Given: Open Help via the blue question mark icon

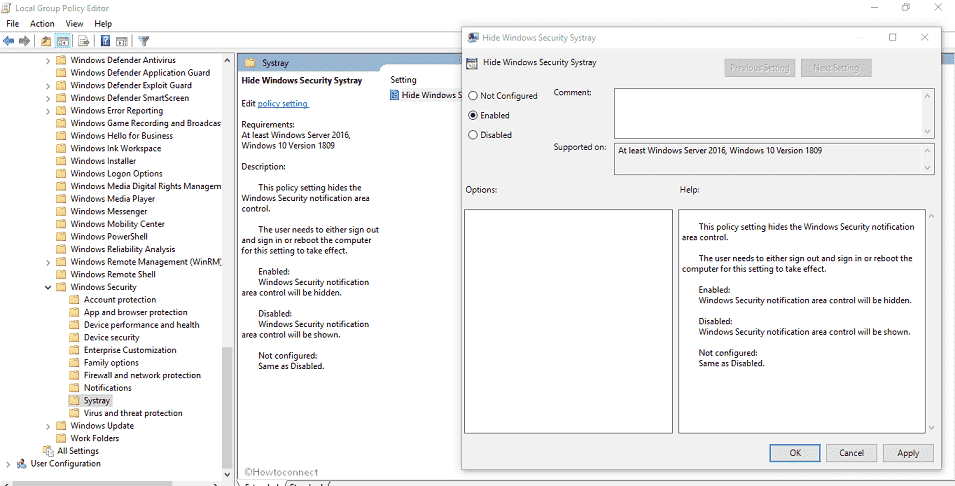Looking at the screenshot, I should [105, 41].
